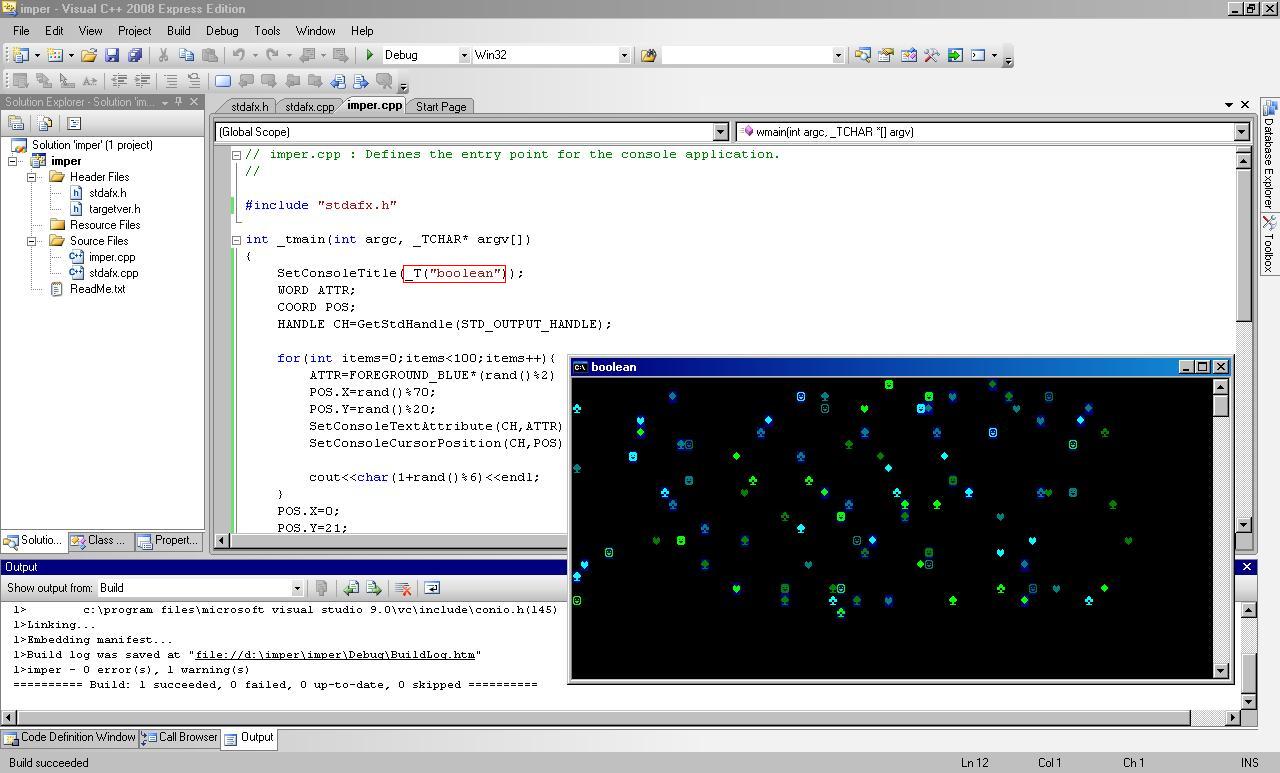Switch to the stdafx.cpp editor tab
Image resolution: width=1280 pixels, height=773 pixels.
point(309,107)
